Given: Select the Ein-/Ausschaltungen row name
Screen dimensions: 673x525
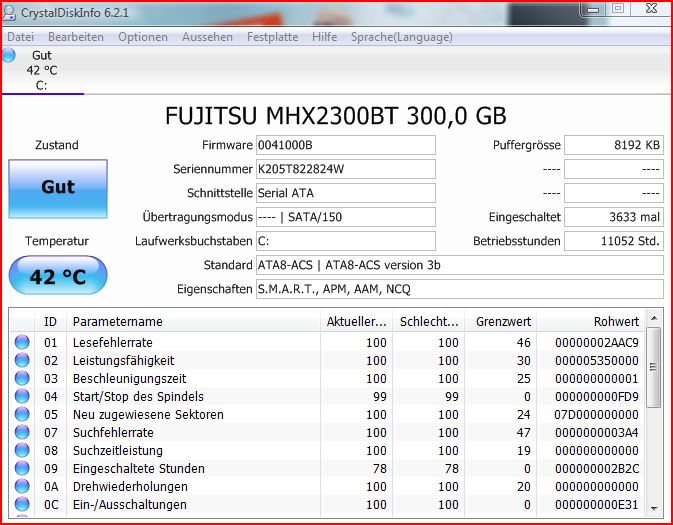Looking at the screenshot, I should (x=130, y=504).
